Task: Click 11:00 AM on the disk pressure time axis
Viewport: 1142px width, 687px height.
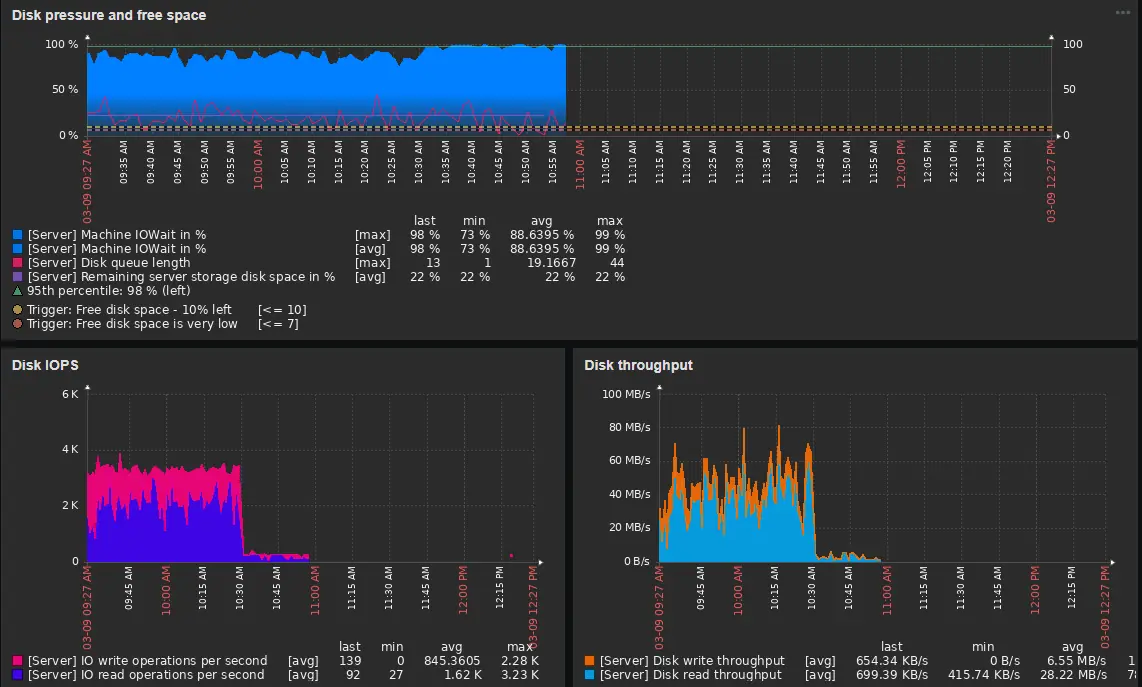Action: pos(580,166)
